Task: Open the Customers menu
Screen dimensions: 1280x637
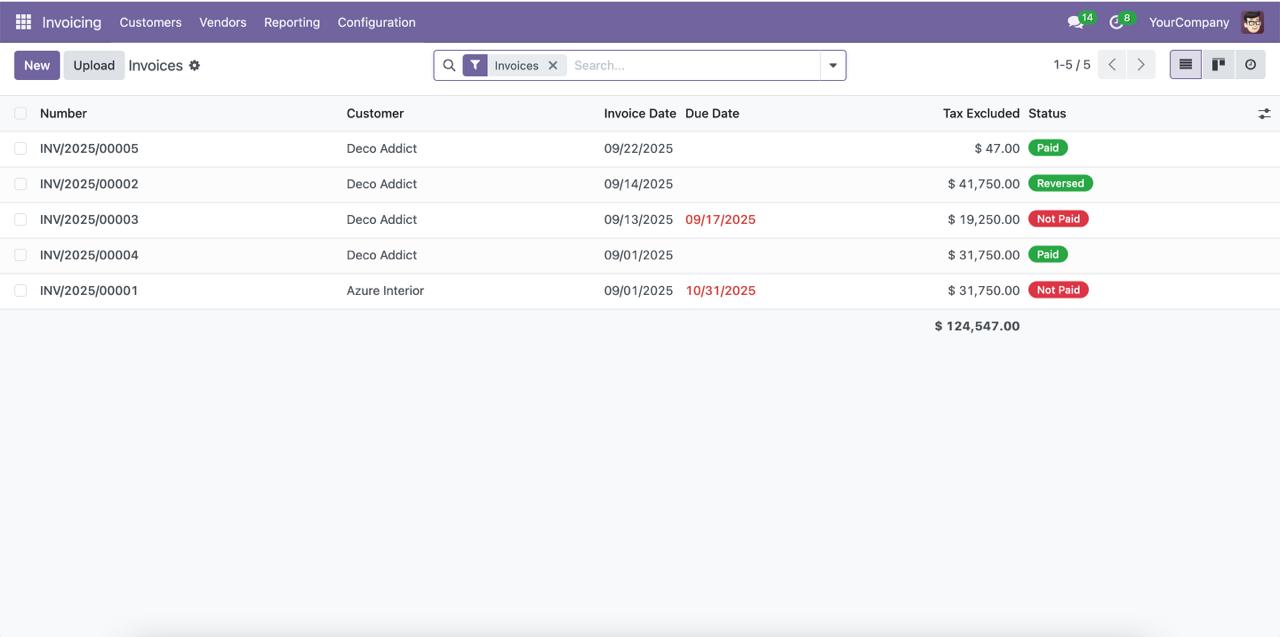Action: [x=150, y=22]
